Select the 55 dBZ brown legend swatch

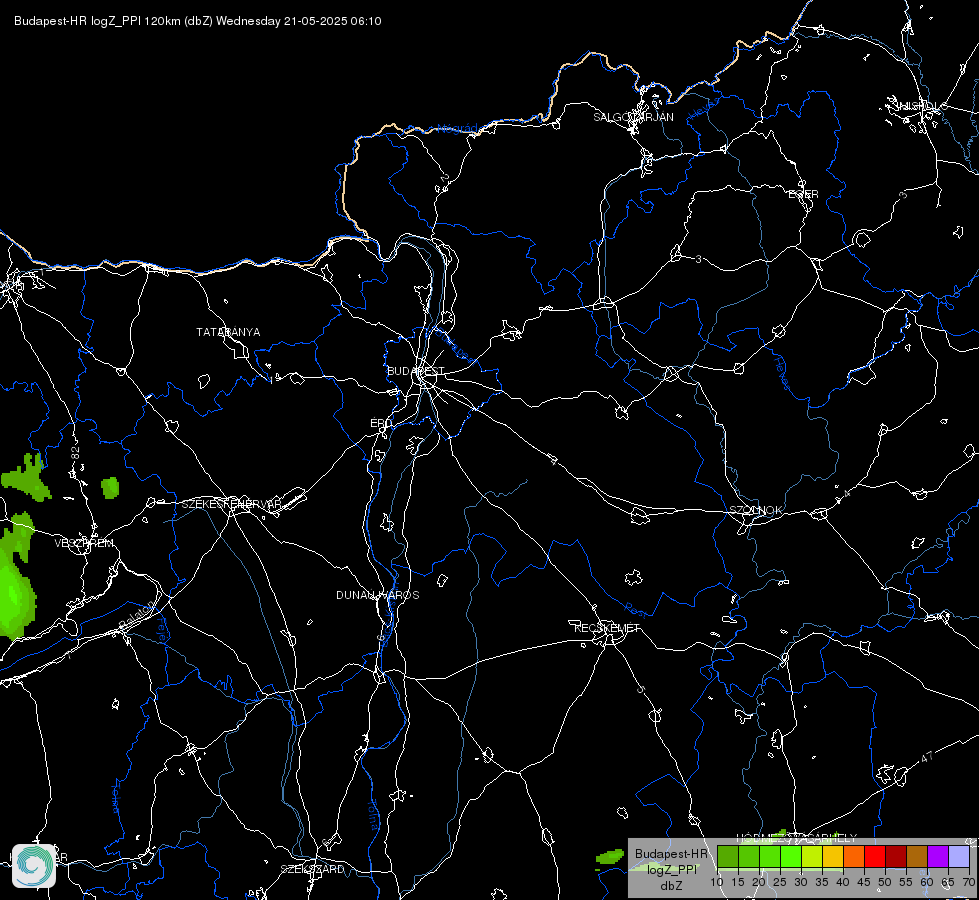tap(917, 856)
